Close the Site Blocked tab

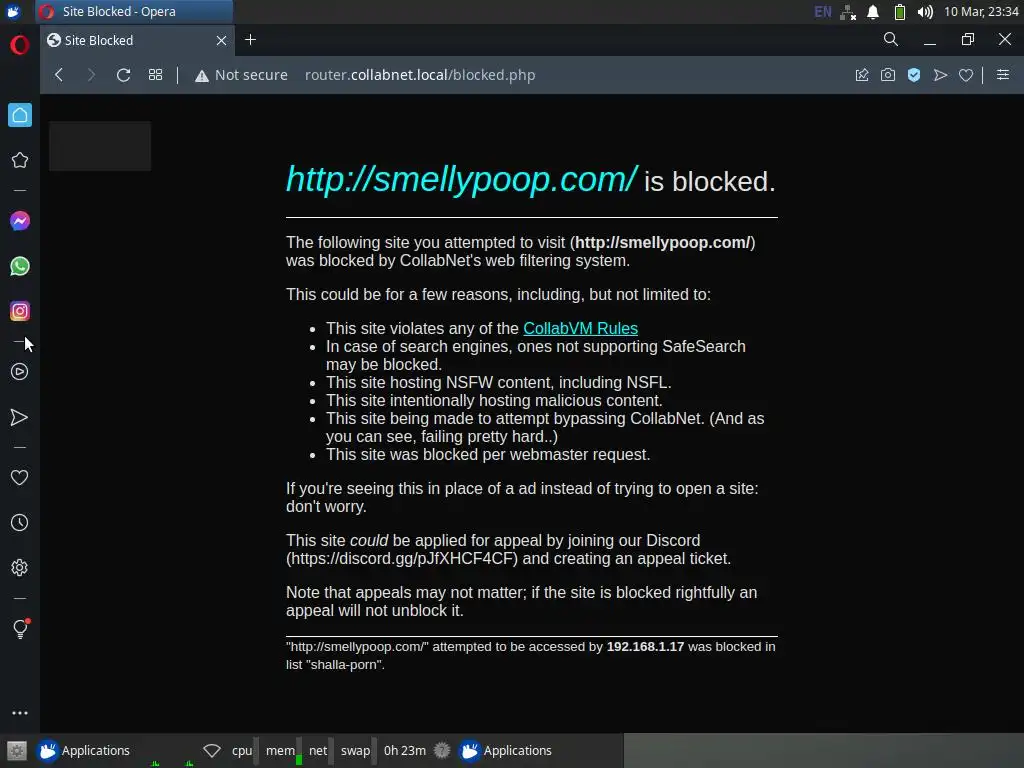click(x=221, y=40)
